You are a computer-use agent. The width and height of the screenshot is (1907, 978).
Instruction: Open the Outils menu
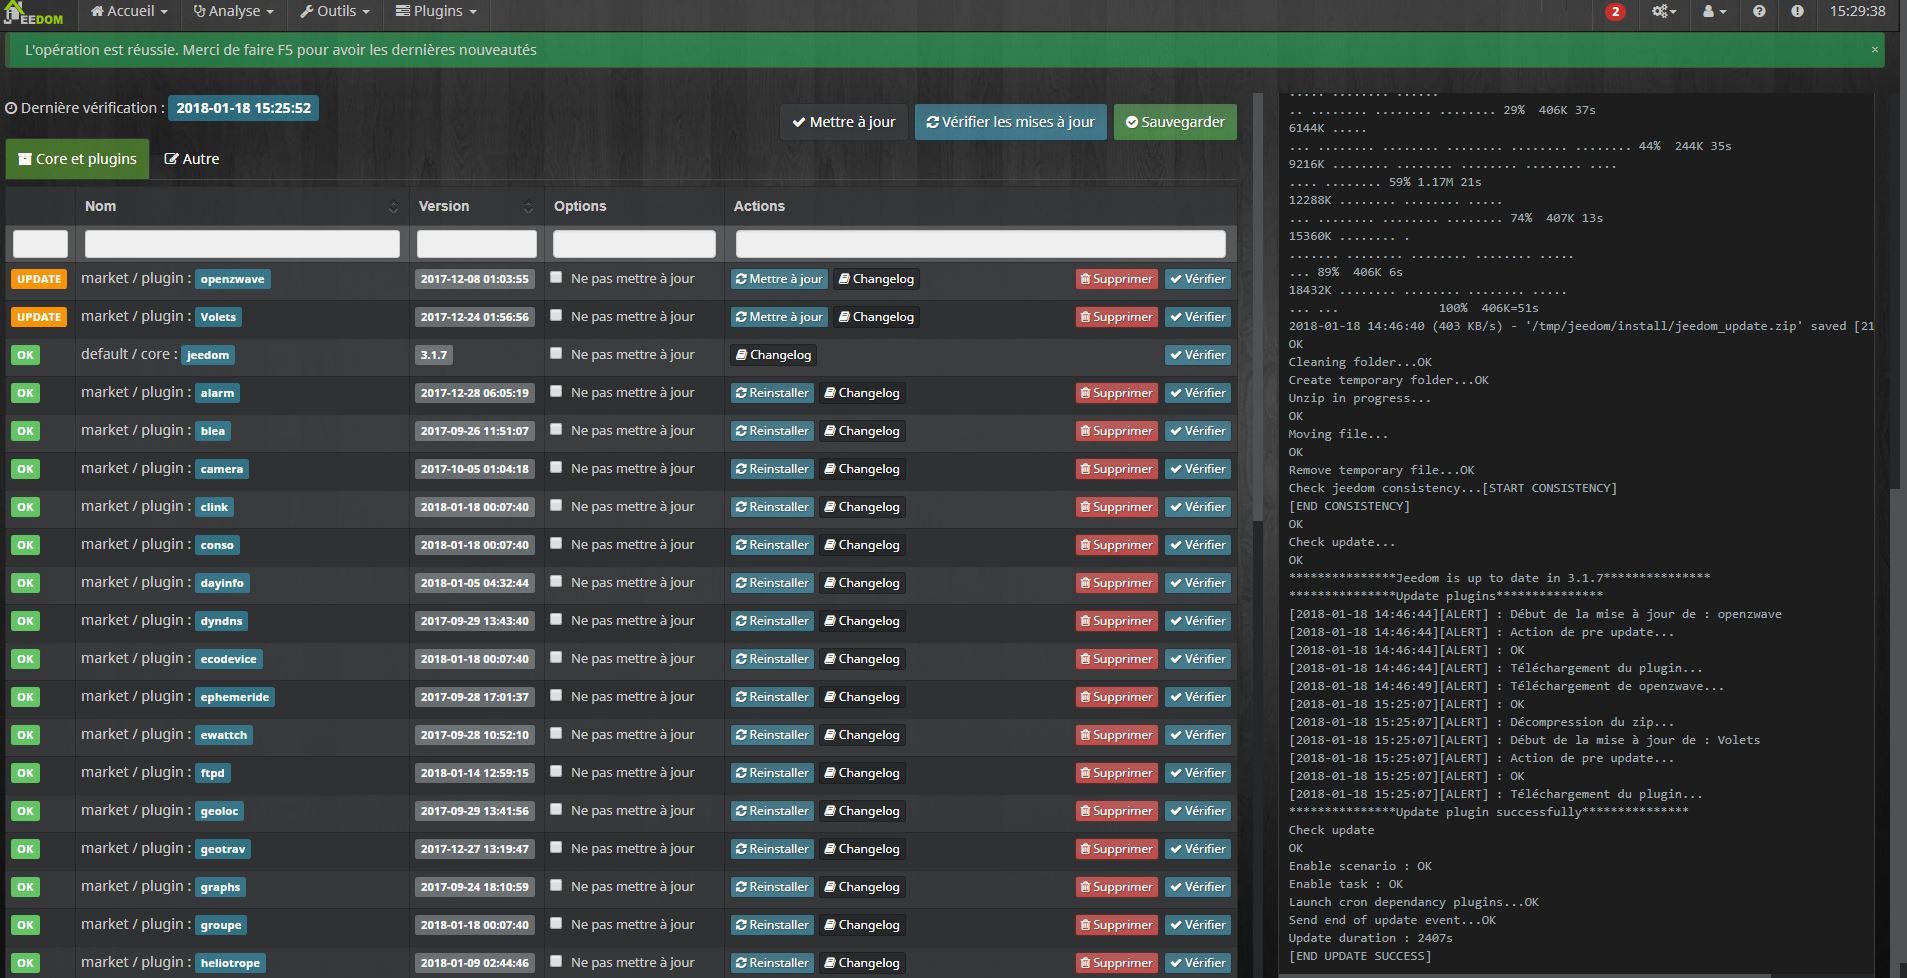[335, 11]
